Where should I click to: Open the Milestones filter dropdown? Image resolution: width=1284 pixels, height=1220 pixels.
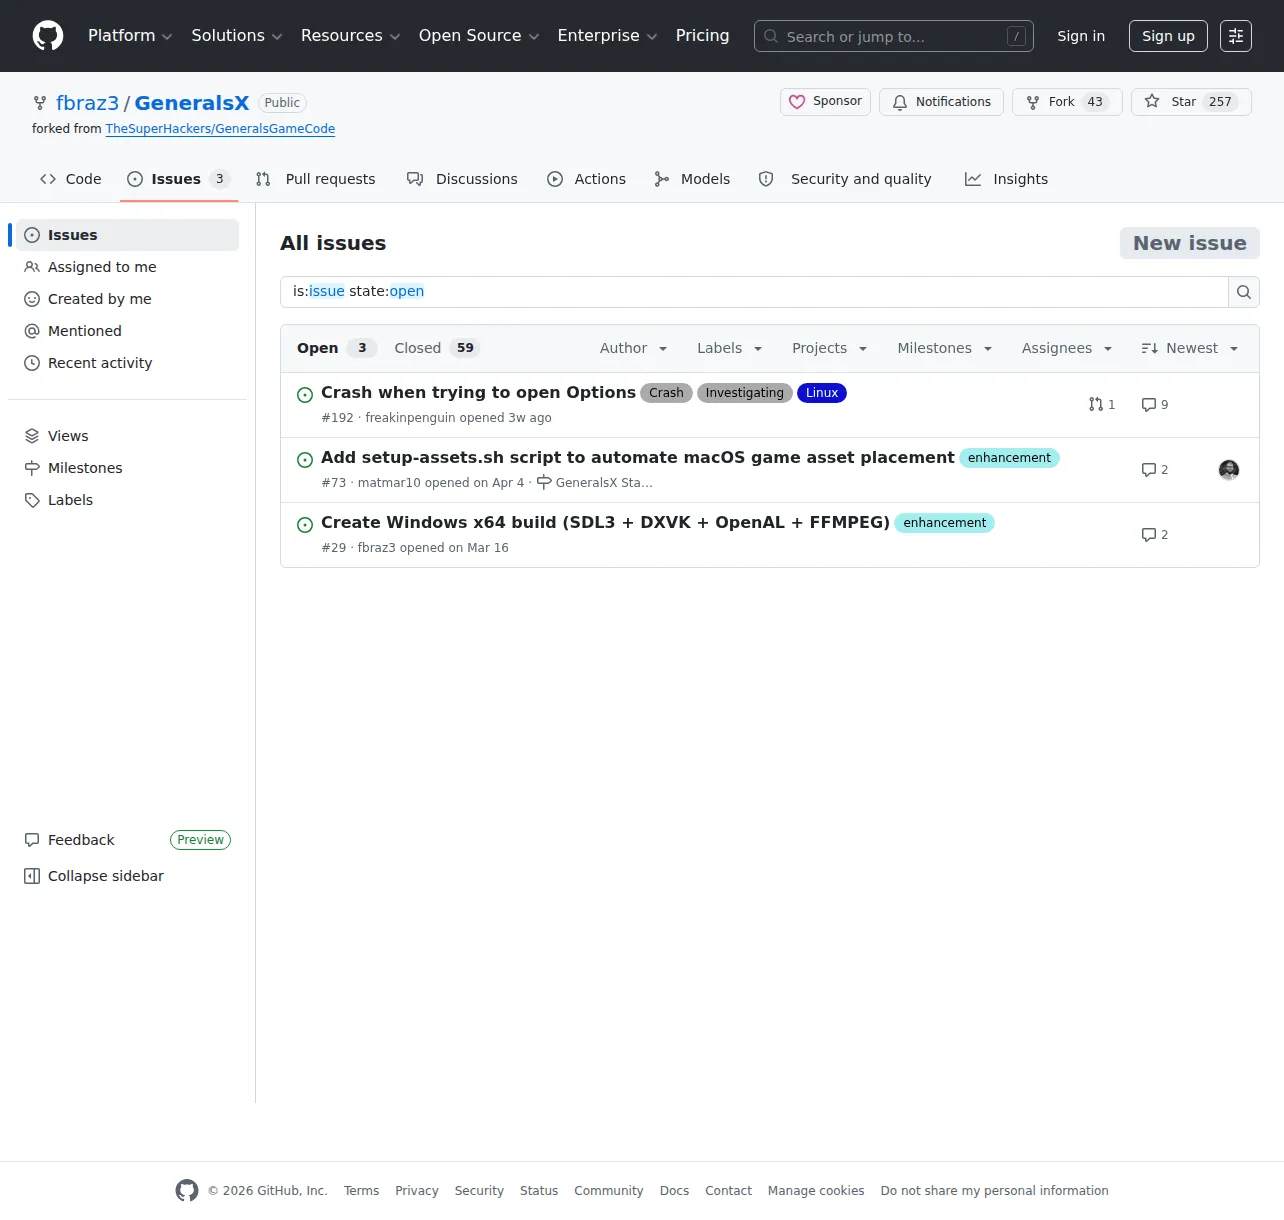[945, 348]
